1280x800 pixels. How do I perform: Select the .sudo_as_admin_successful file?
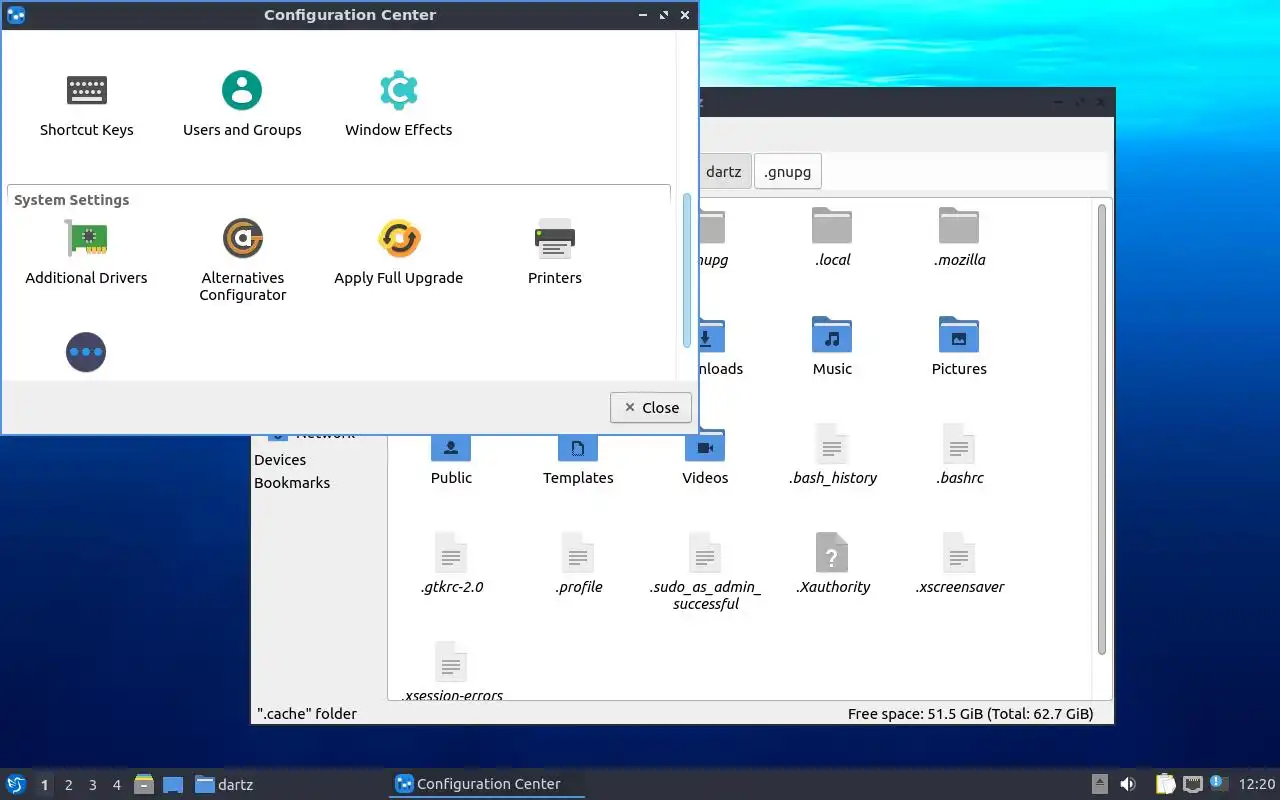pos(705,572)
